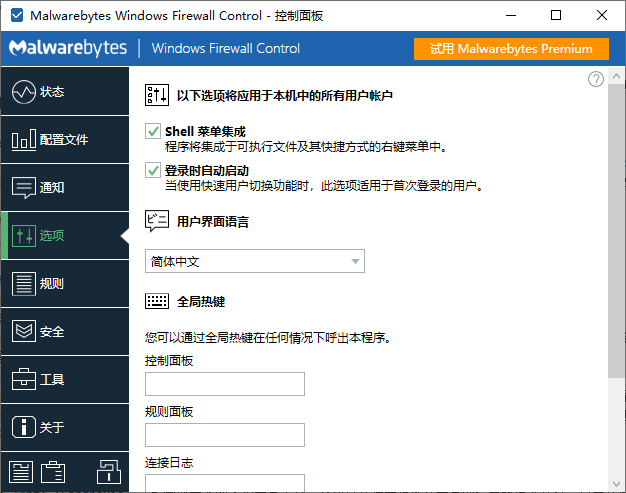
Task: Toggle the 登录时自动启动 checkbox
Action: [153, 170]
